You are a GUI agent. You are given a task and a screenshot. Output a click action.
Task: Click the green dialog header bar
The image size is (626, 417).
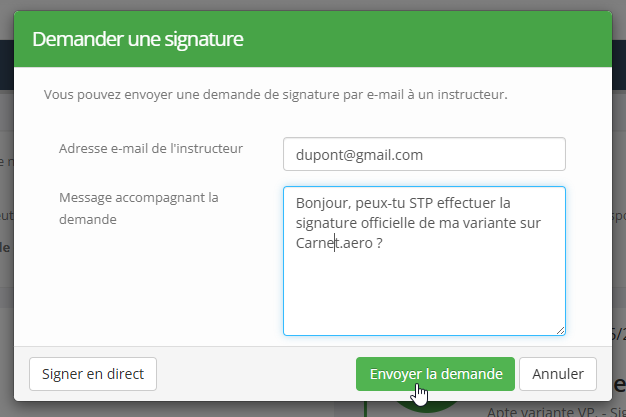[313, 39]
